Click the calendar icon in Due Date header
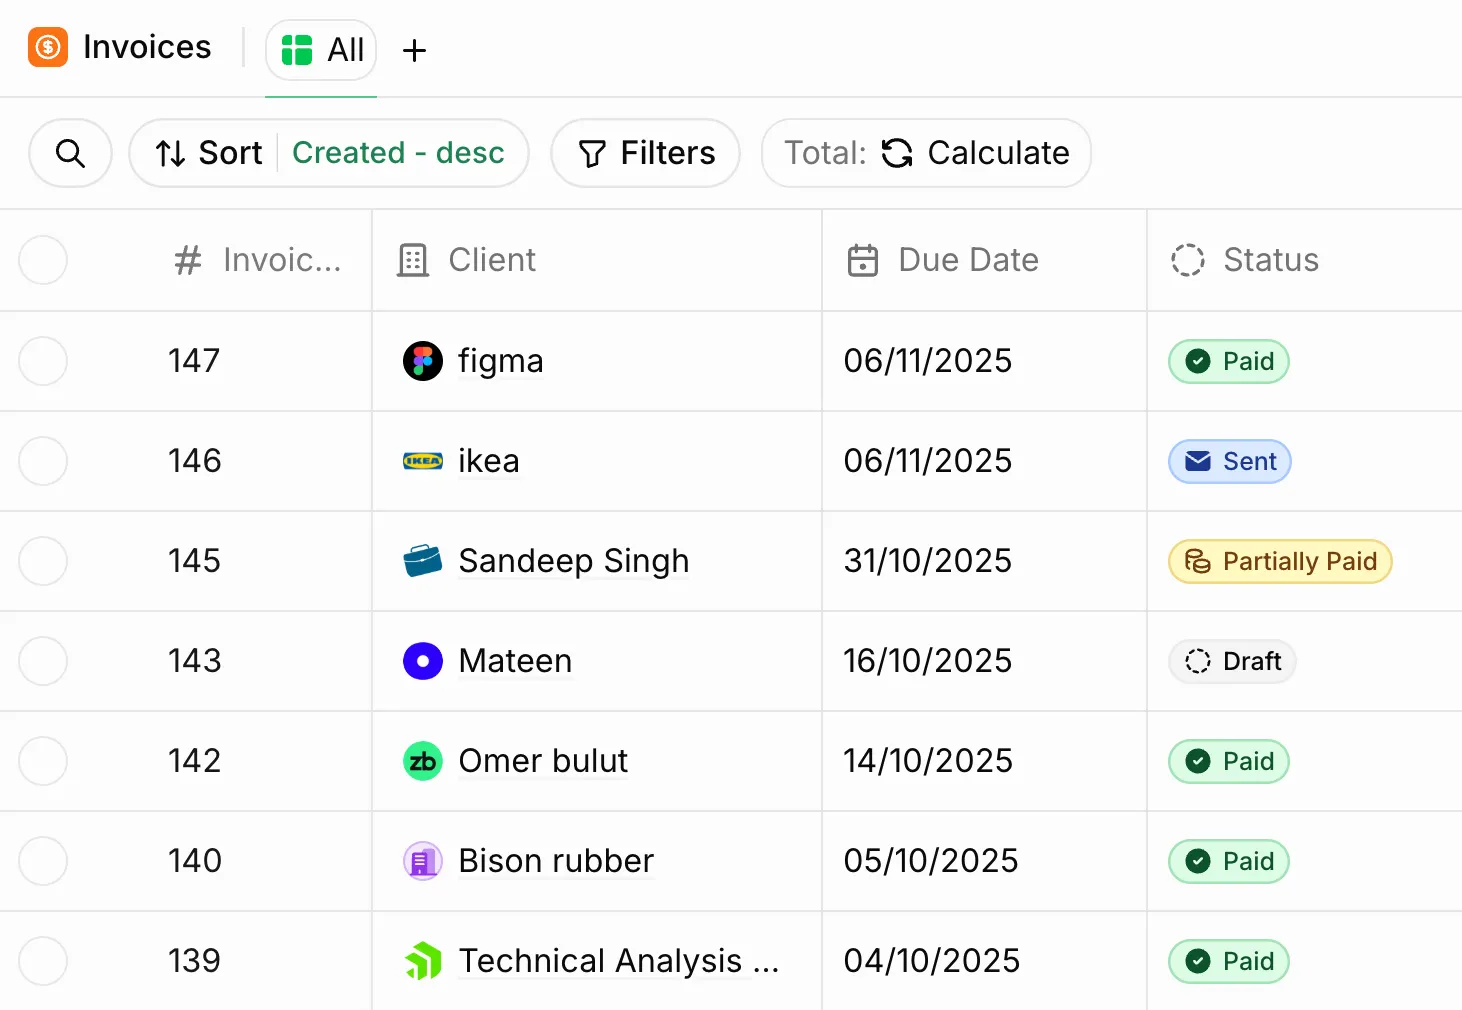The width and height of the screenshot is (1462, 1010). pyautogui.click(x=863, y=260)
